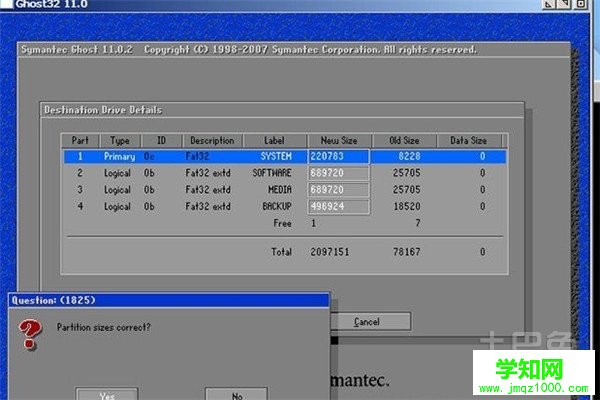Image resolution: width=600 pixels, height=400 pixels.
Task: Click Yes in the partition question dialog
Action: (x=107, y=394)
